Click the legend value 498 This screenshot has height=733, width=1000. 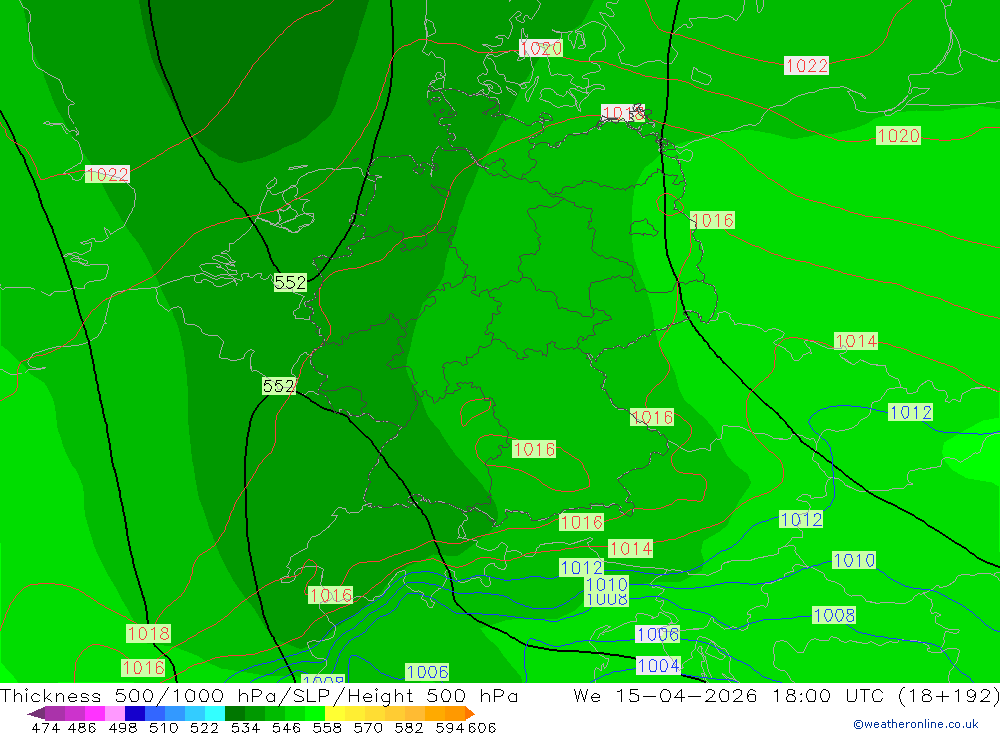pyautogui.click(x=122, y=727)
